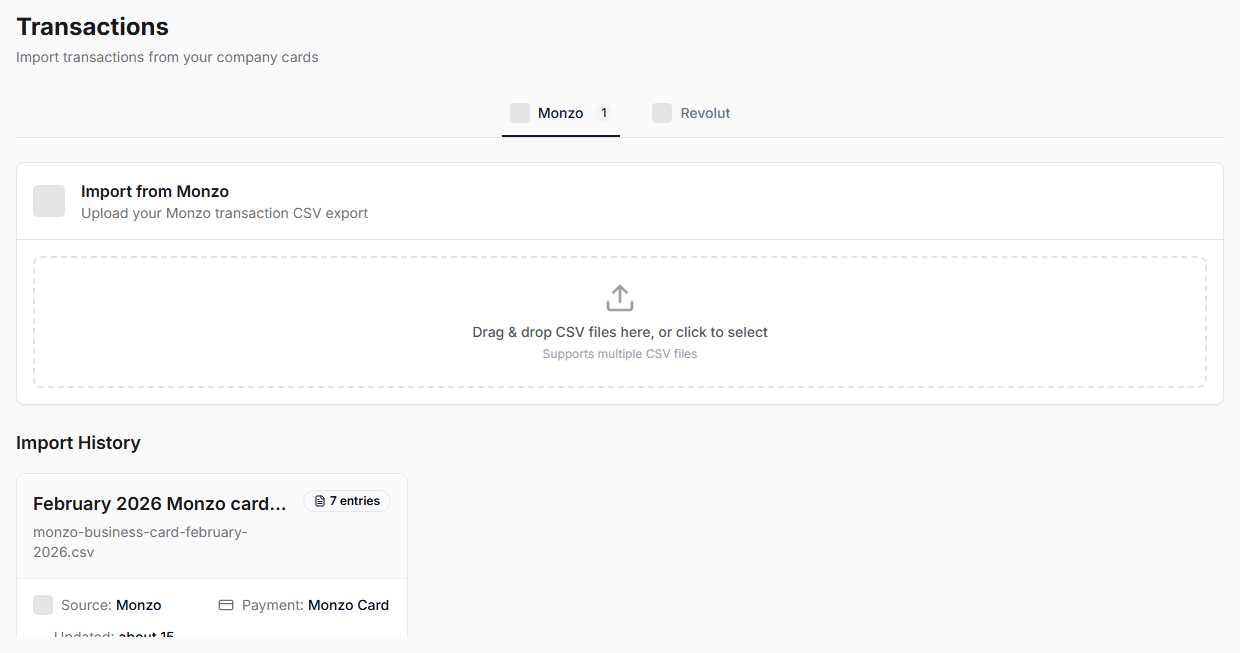Click the CSV drag and drop upload area
Viewport: 1240px width, 653px height.
pos(620,322)
